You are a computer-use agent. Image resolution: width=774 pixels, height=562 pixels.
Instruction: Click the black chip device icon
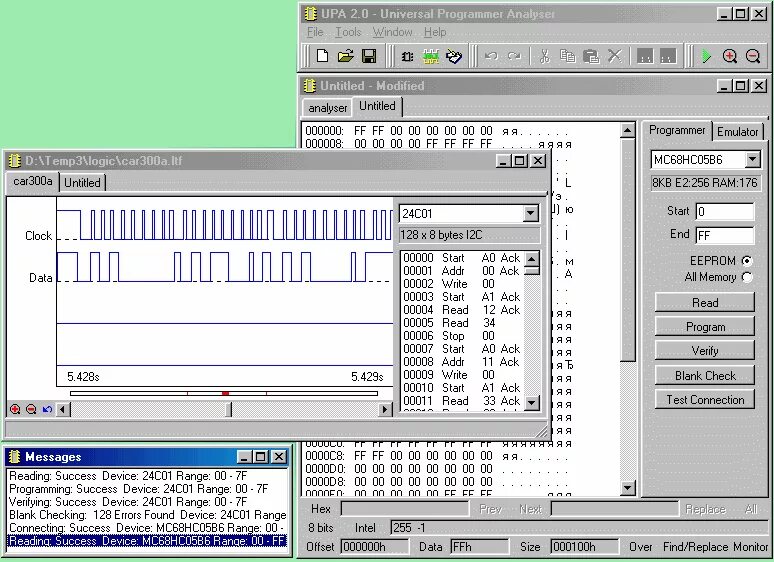(x=407, y=56)
